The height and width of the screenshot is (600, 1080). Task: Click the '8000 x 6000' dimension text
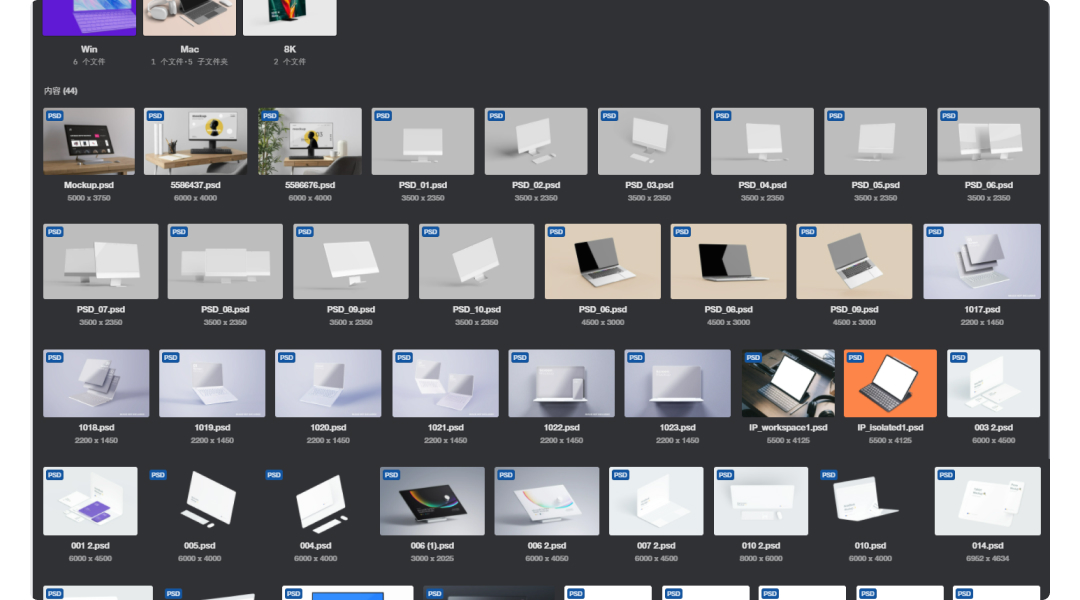(761, 559)
